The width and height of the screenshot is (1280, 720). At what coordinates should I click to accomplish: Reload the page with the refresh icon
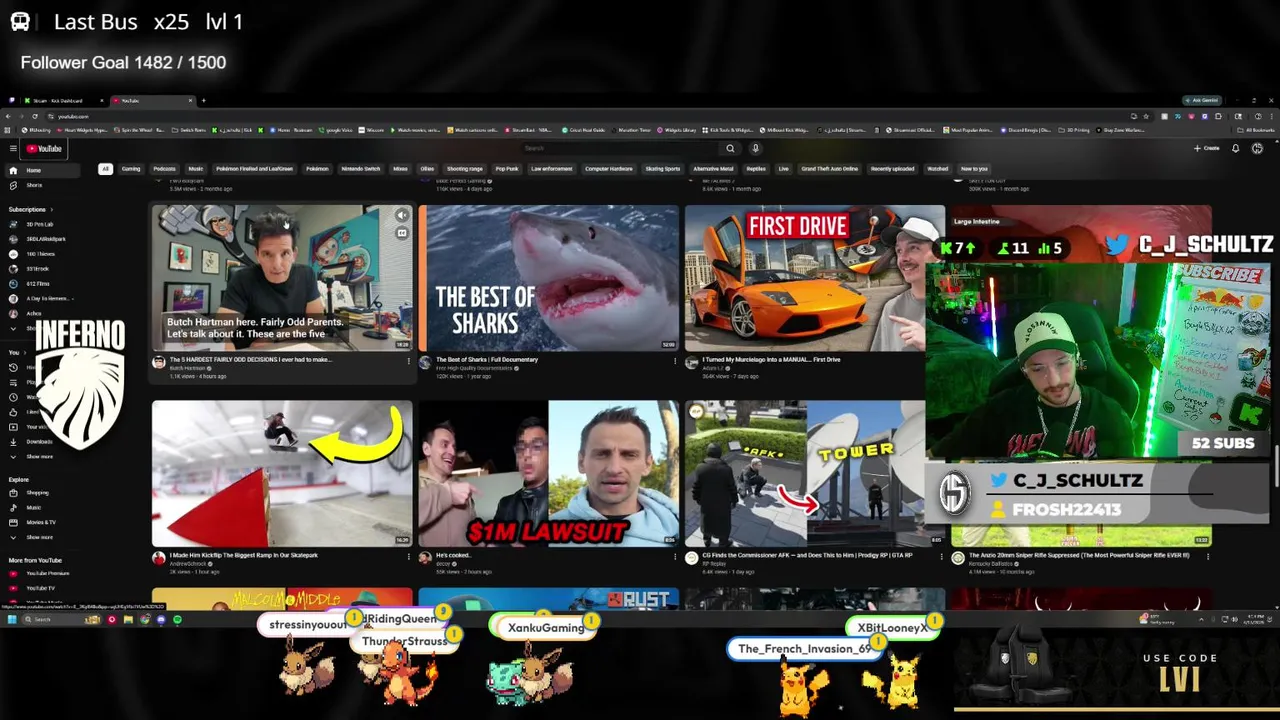tap(35, 116)
